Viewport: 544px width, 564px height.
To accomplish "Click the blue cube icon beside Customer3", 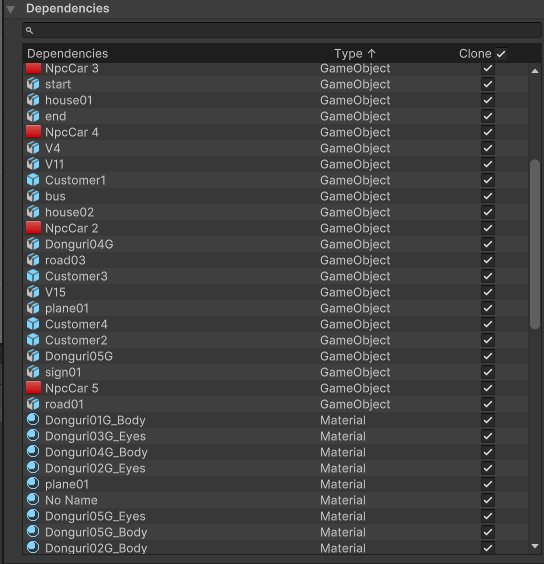I will coord(33,276).
